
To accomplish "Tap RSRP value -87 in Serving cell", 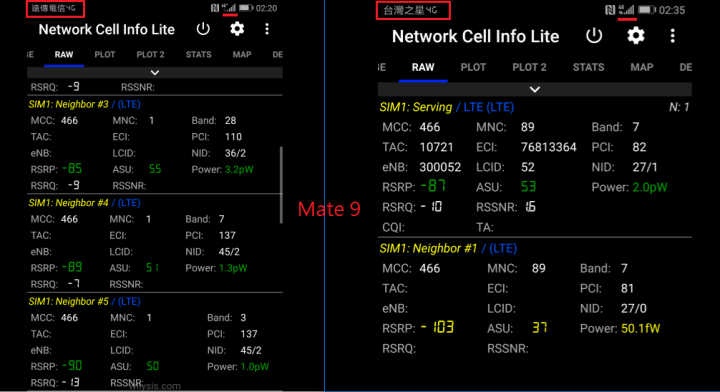I will tap(433, 186).
